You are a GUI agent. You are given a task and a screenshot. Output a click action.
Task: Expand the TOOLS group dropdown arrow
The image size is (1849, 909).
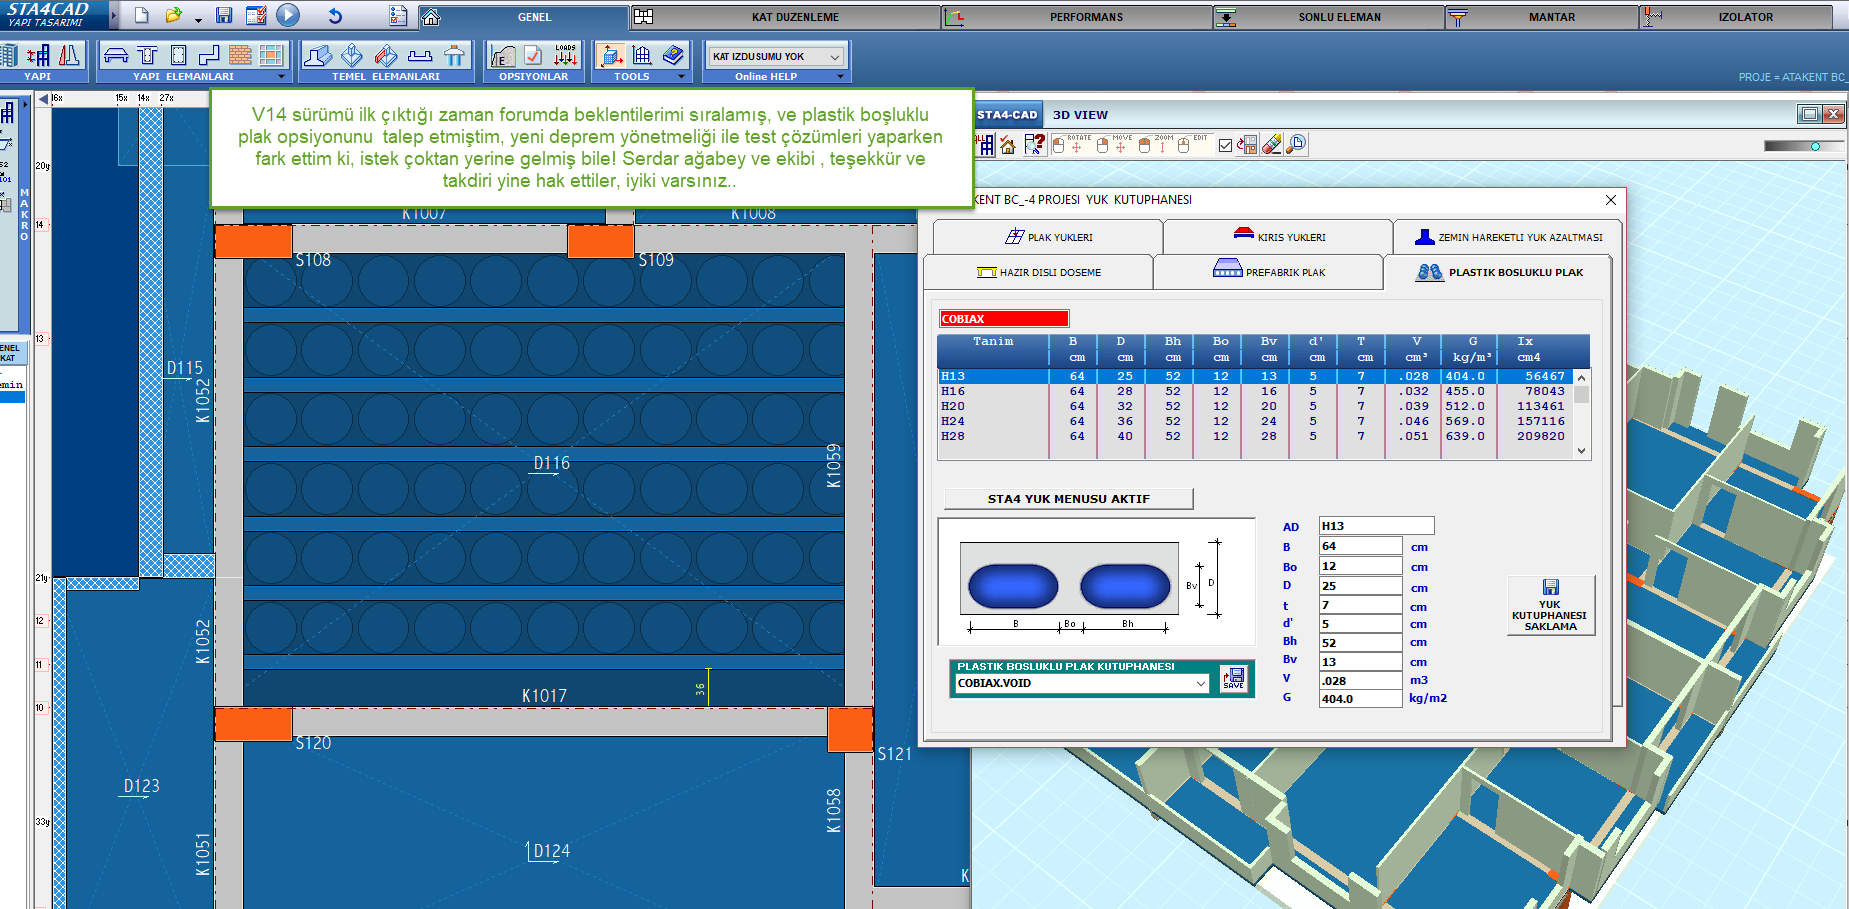[x=682, y=77]
